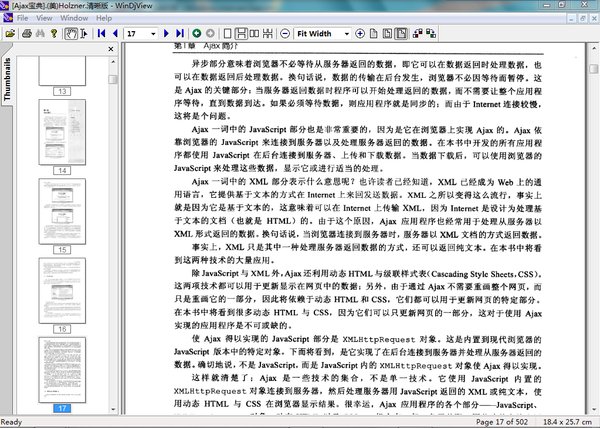
Task: Close the thumbnails sidebar panel
Action: click(111, 49)
